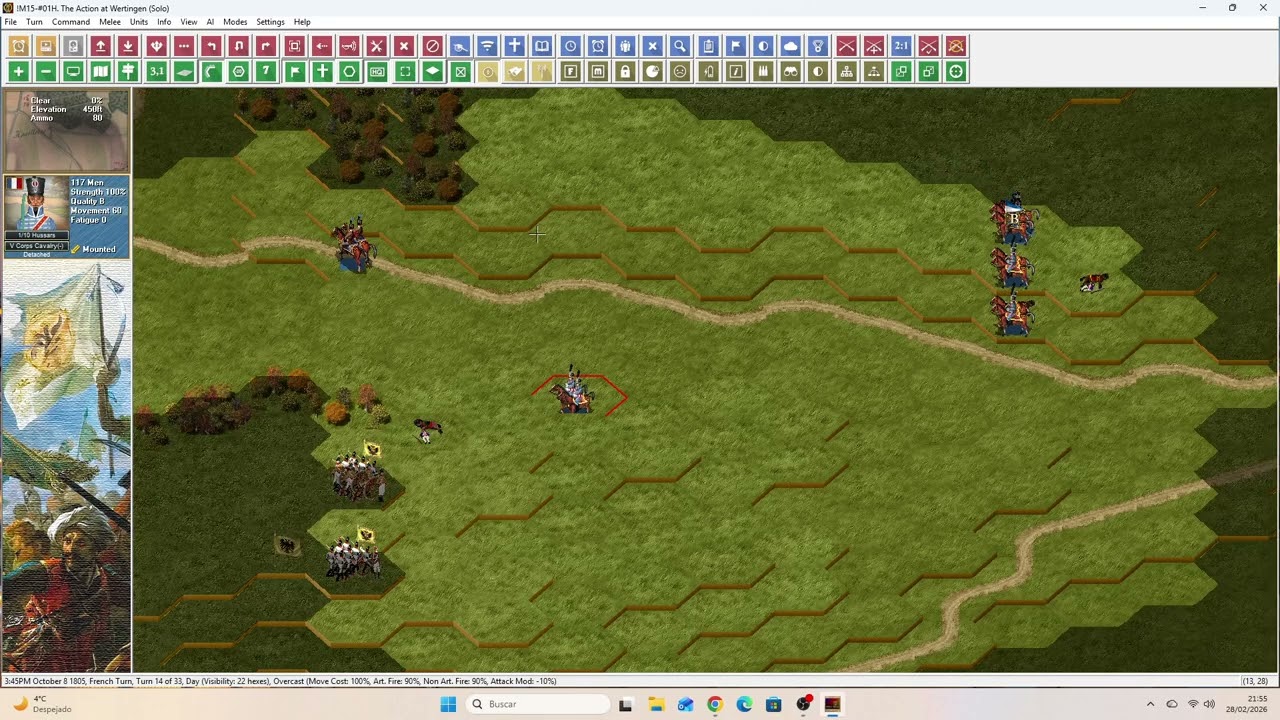Select the red-outlined cavalry unit on map
This screenshot has width=1280, height=720.
(x=574, y=391)
